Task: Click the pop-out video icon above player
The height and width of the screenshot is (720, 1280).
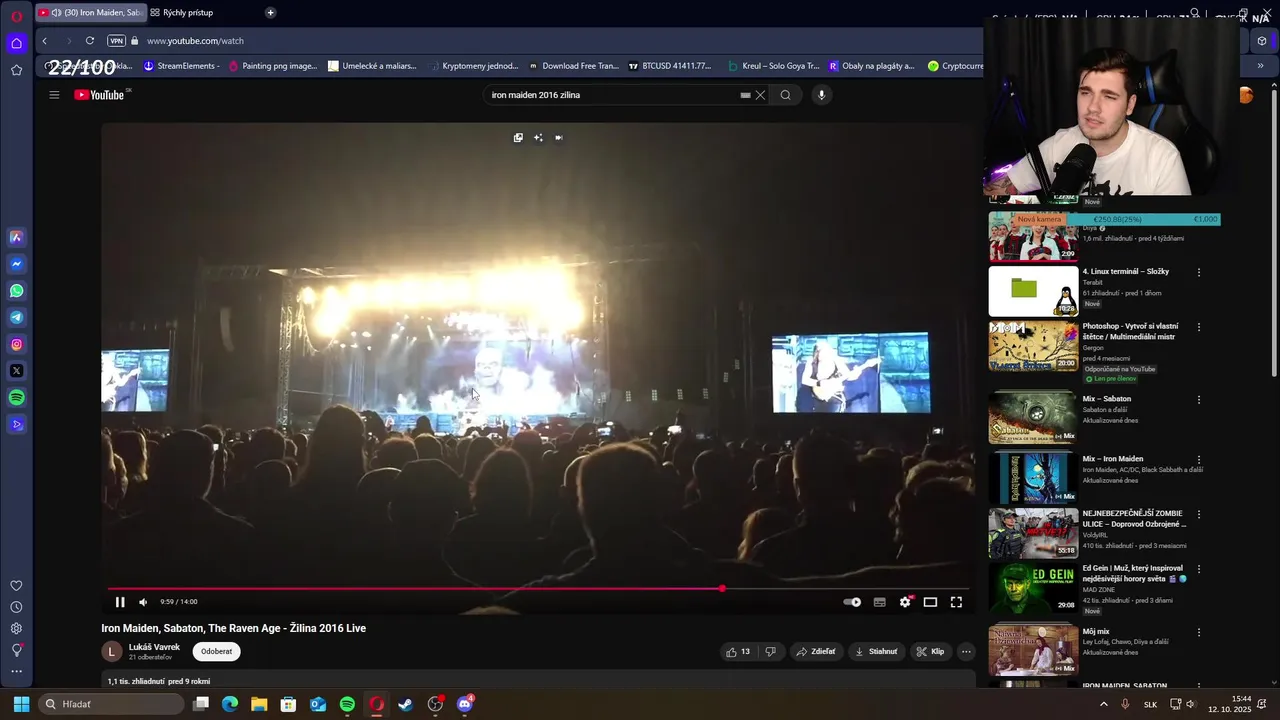Action: click(518, 138)
